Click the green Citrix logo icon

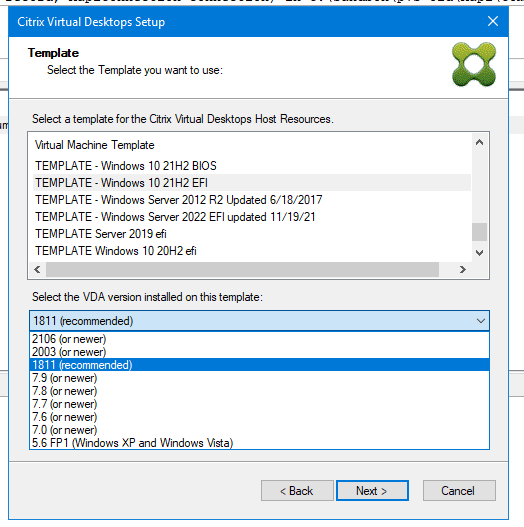point(474,64)
